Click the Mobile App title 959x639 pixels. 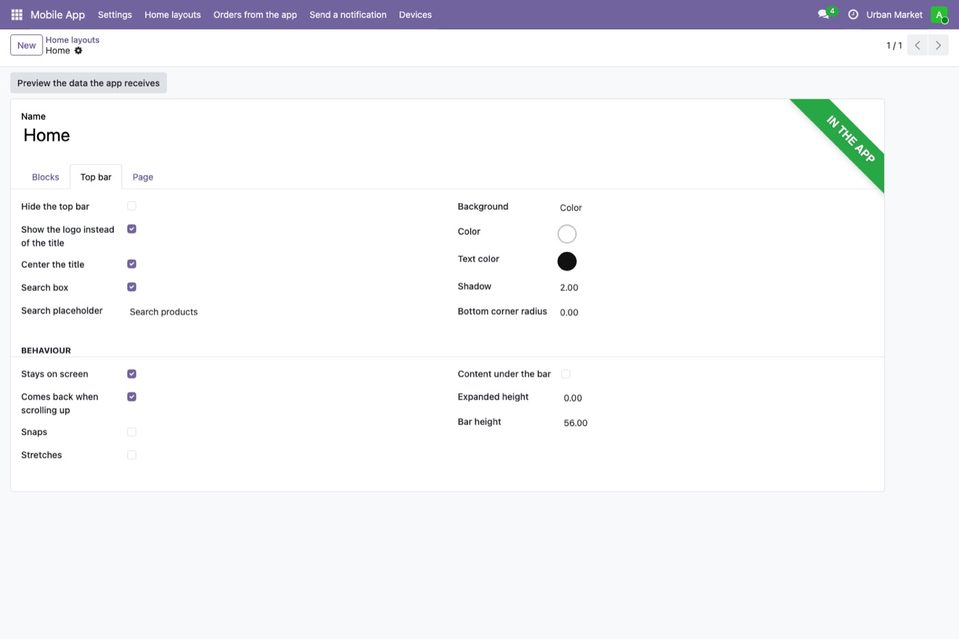click(57, 15)
